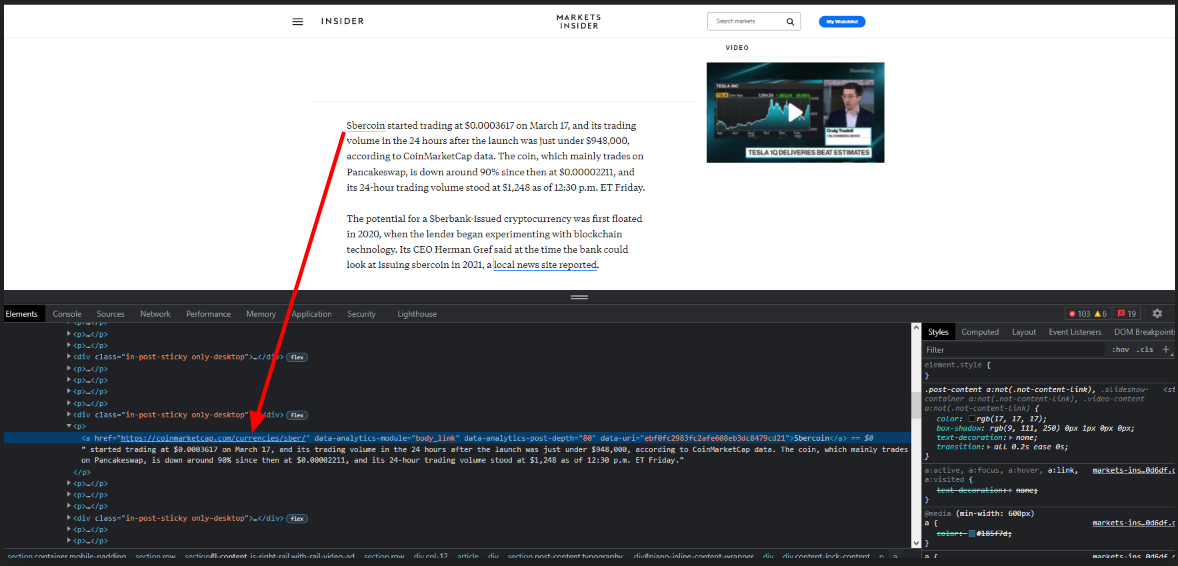Click the My Watchlist button

[x=841, y=22]
